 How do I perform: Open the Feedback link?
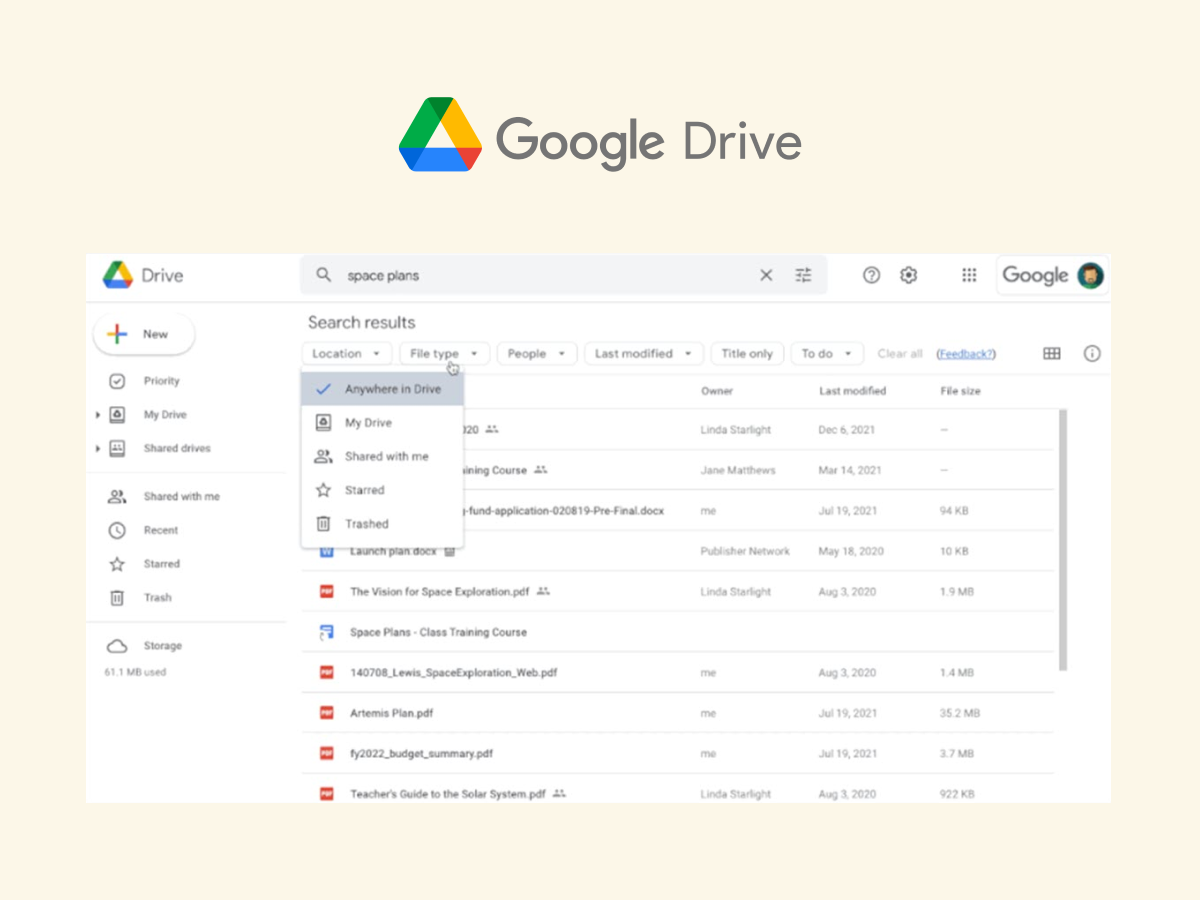point(965,354)
